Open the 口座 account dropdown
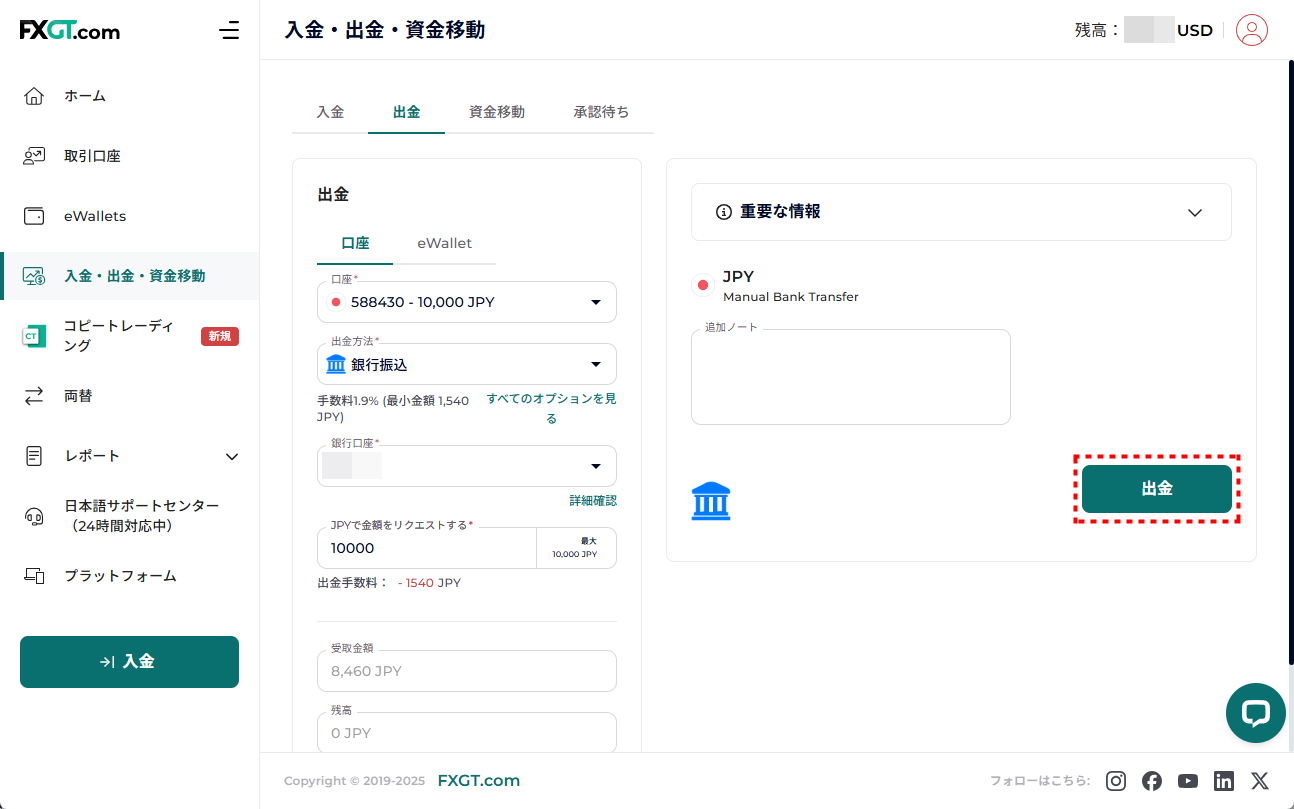 pos(467,302)
